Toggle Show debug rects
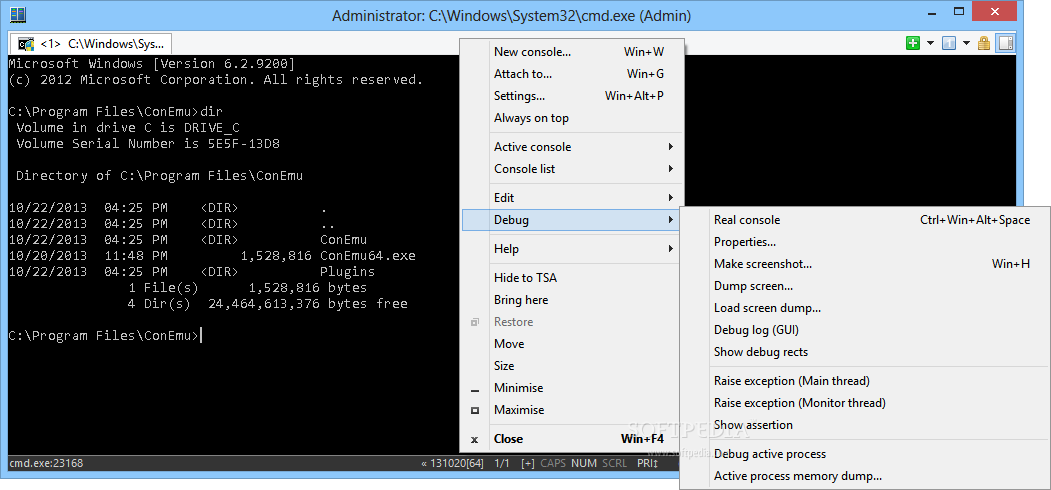This screenshot has width=1051, height=490. pos(865,352)
